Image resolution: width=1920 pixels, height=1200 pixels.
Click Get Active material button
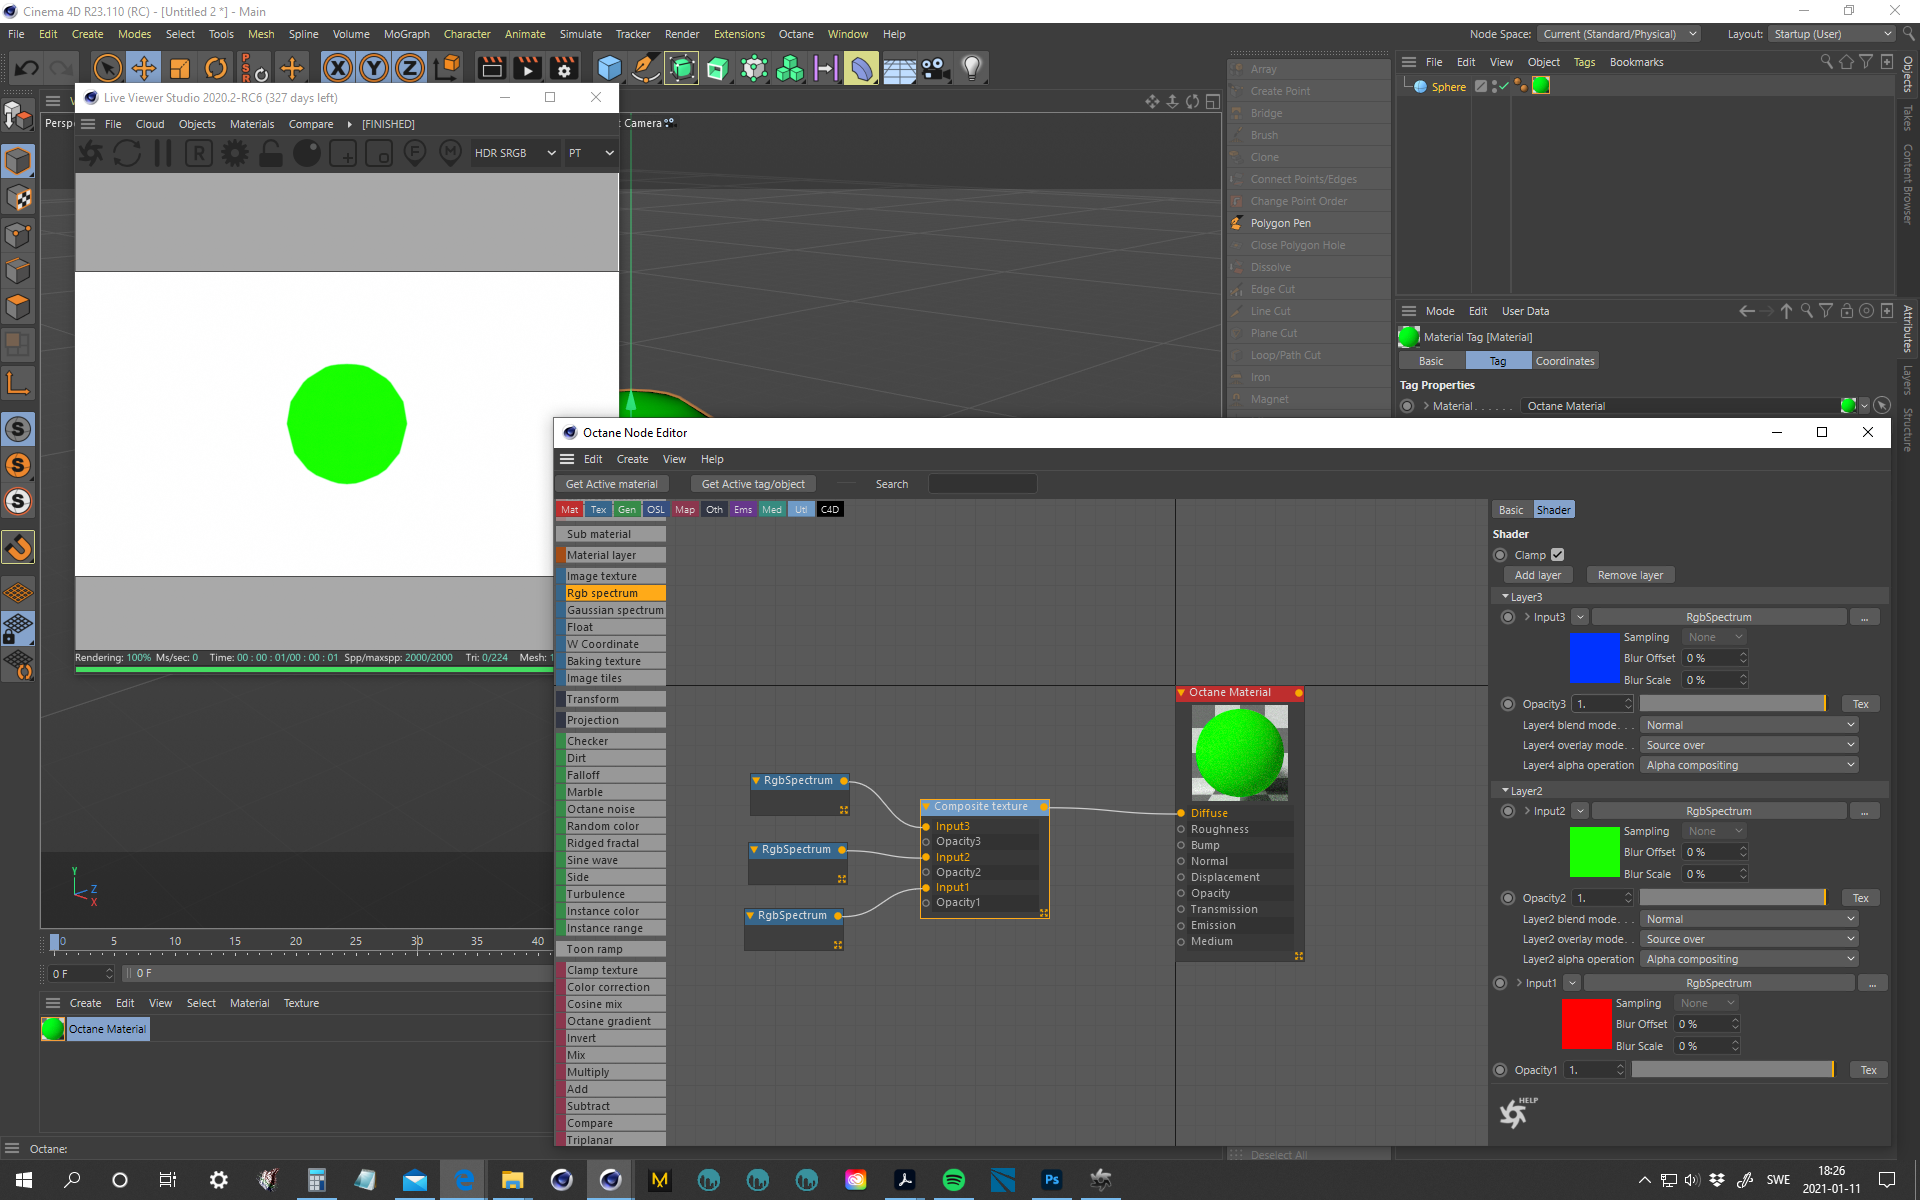click(x=611, y=484)
